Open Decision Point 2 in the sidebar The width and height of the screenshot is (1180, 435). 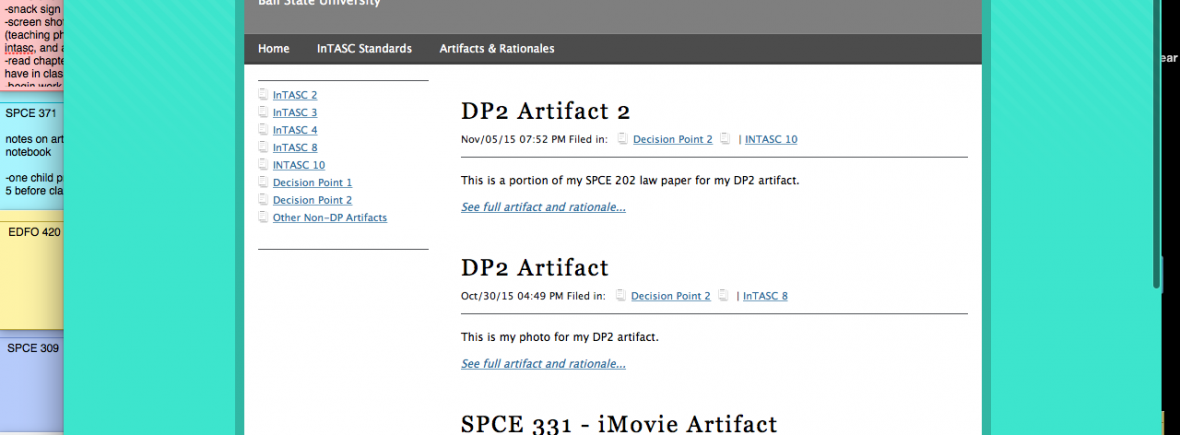pyautogui.click(x=312, y=200)
